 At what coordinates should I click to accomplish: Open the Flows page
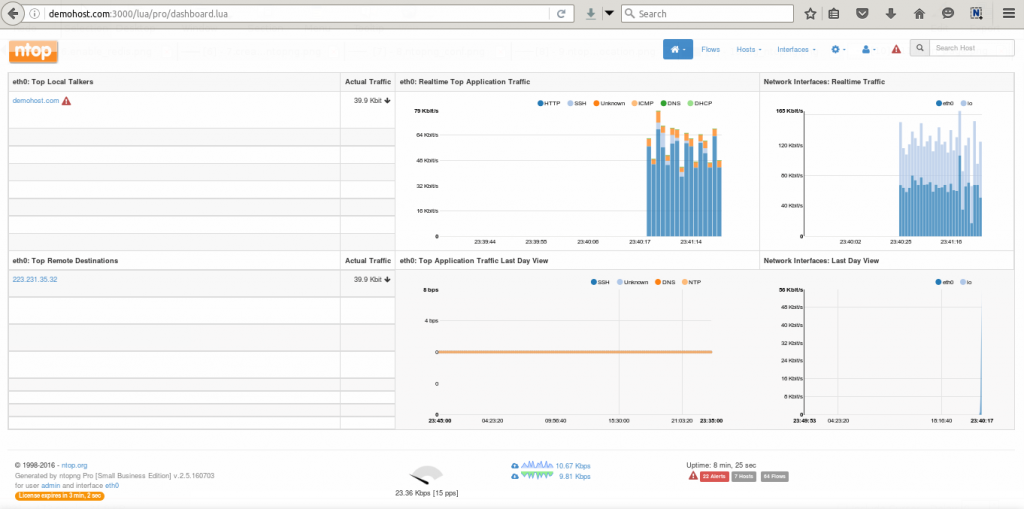click(x=710, y=49)
